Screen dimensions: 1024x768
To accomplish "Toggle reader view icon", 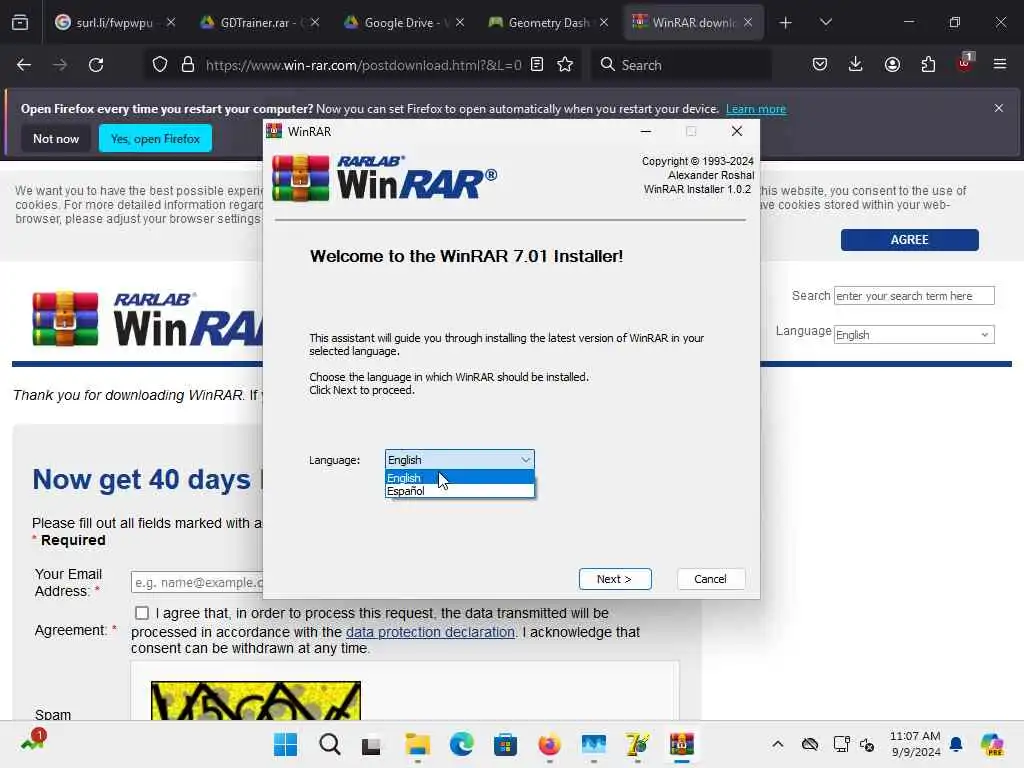I will pyautogui.click(x=537, y=65).
